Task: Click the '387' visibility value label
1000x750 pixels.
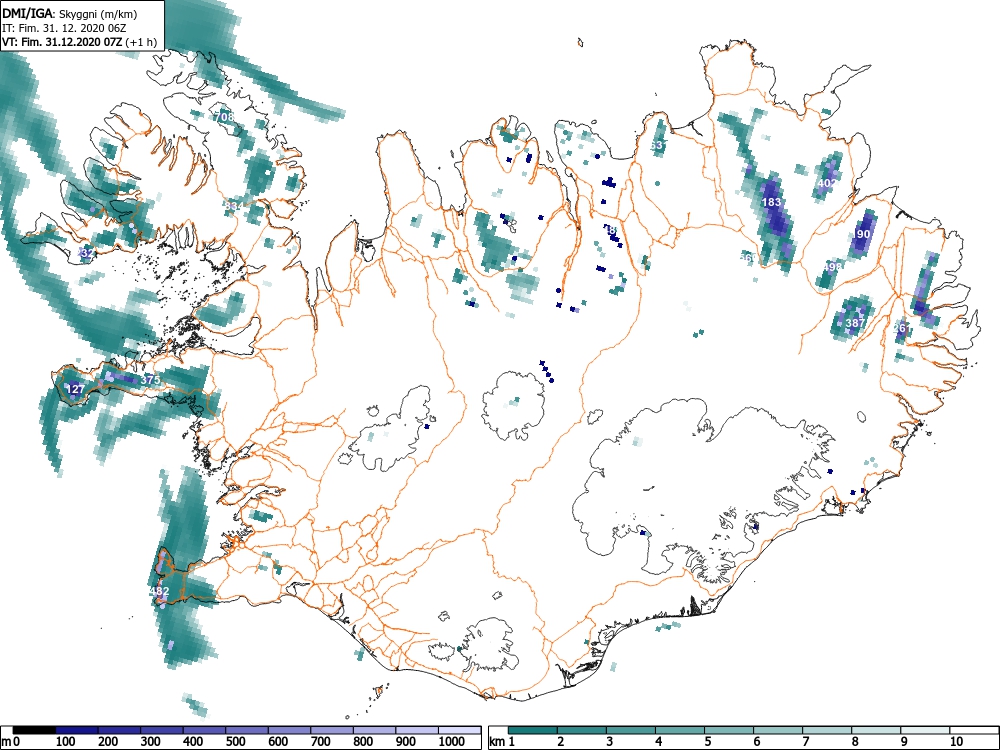Action: [x=855, y=323]
